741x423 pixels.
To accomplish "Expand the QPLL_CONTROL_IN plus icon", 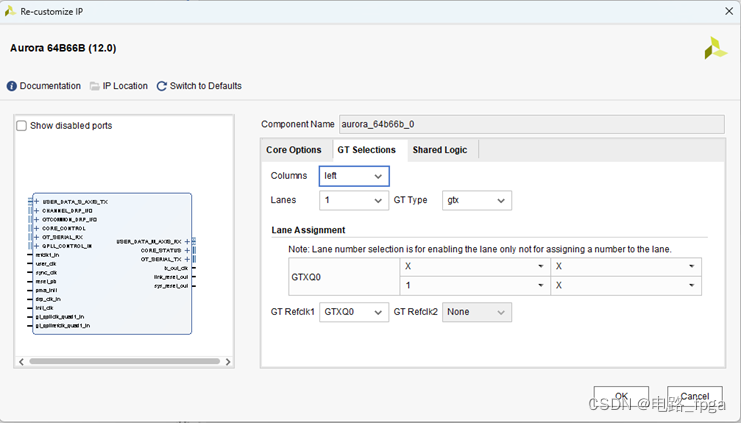I will 36,246.
